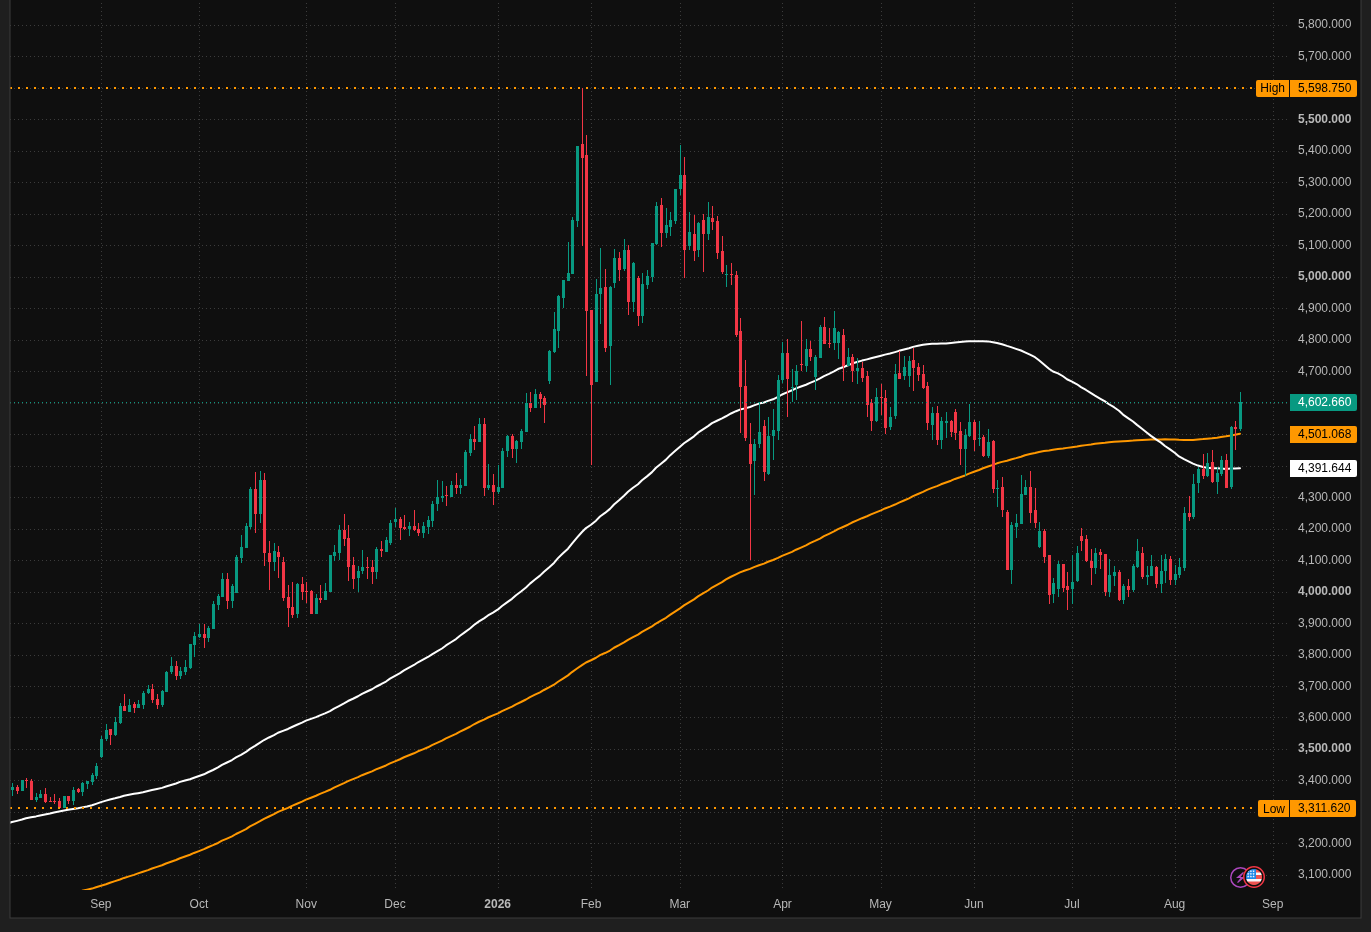Screen dimensions: 1371x932
Task: Click the 5,500.000 price axis label
Action: point(1324,119)
